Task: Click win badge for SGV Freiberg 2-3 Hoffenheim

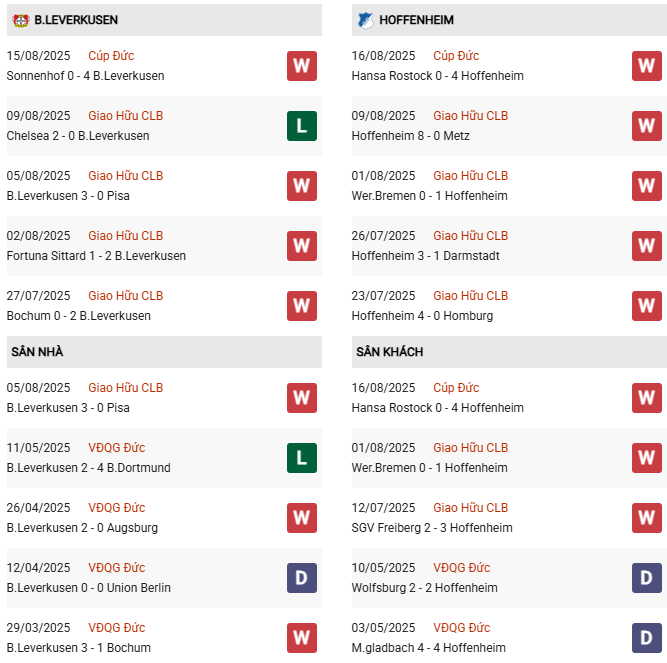Action: click(646, 518)
